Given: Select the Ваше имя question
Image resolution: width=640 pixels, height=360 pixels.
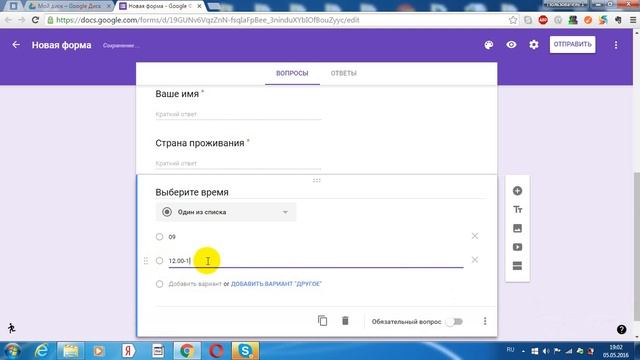Looking at the screenshot, I should [x=177, y=94].
